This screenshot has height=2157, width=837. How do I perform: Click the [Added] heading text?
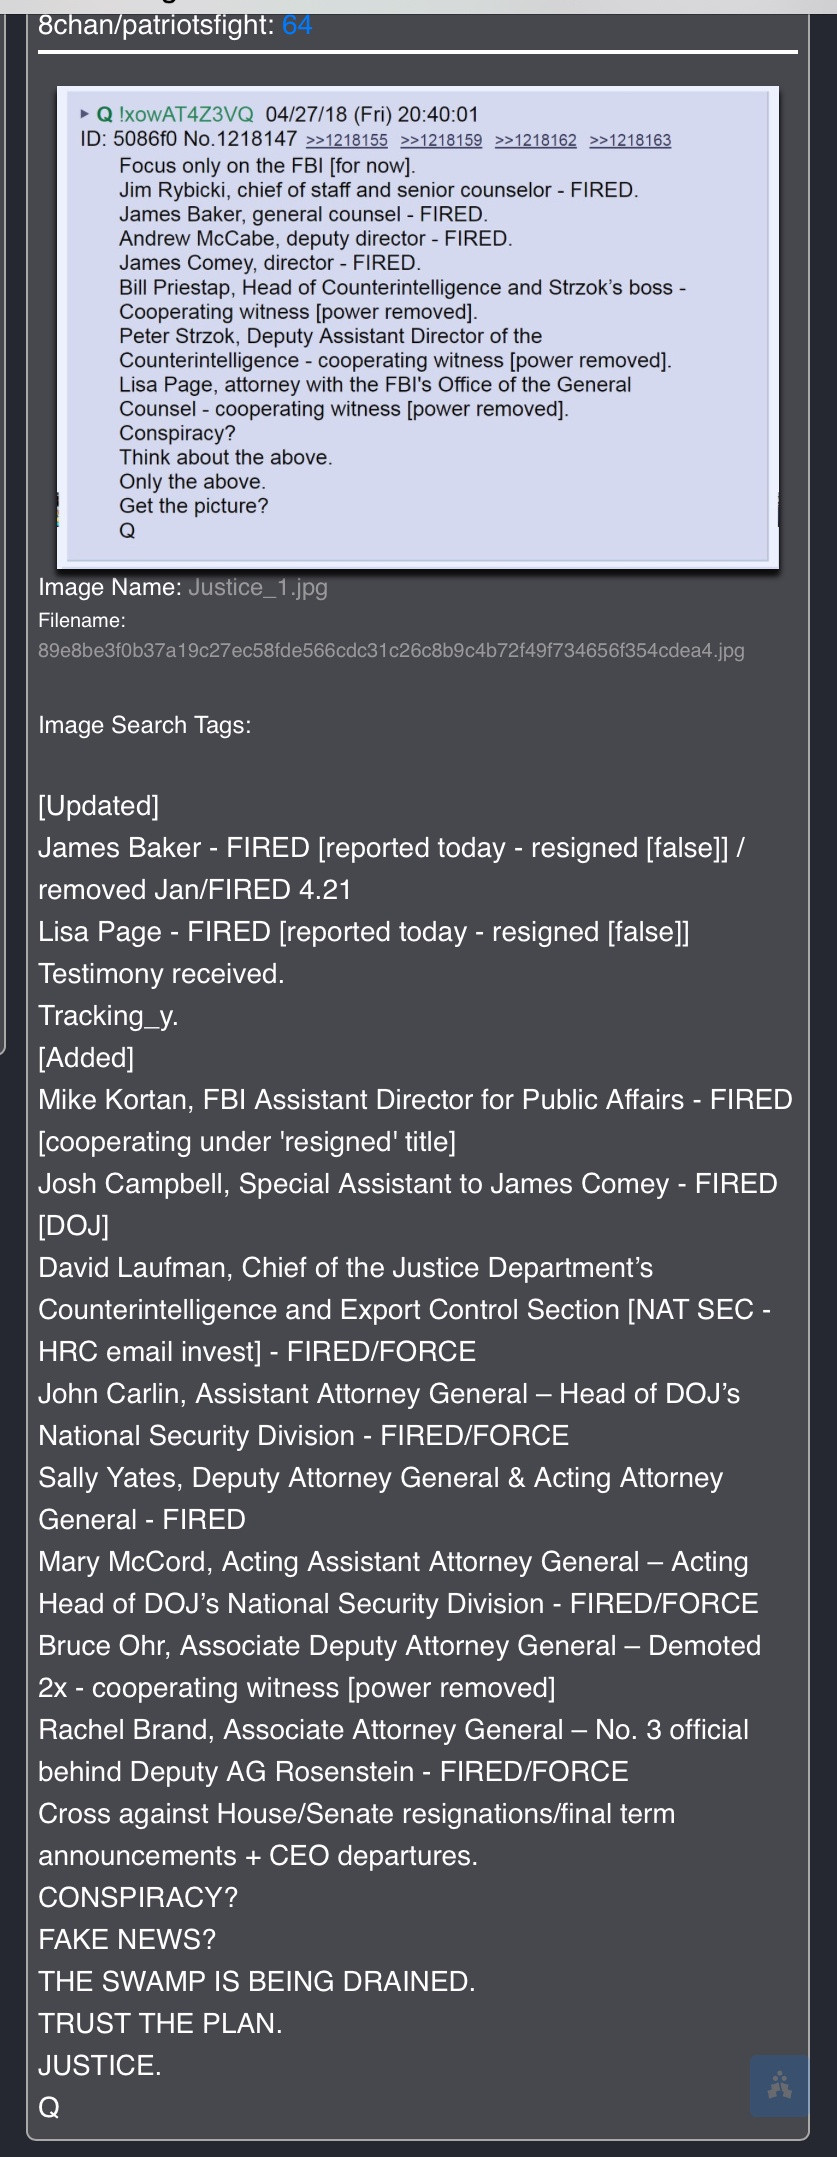pyautogui.click(x=86, y=1058)
